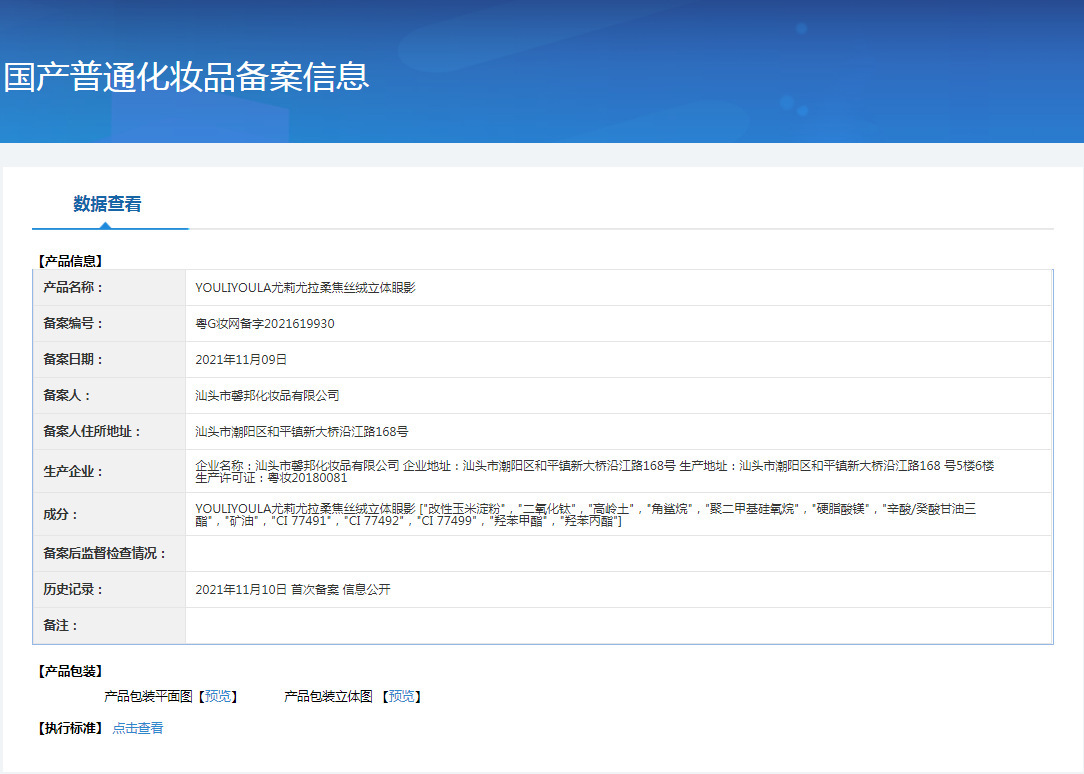1084x774 pixels.
Task: Click the 执行标准 label
Action: pos(71,728)
